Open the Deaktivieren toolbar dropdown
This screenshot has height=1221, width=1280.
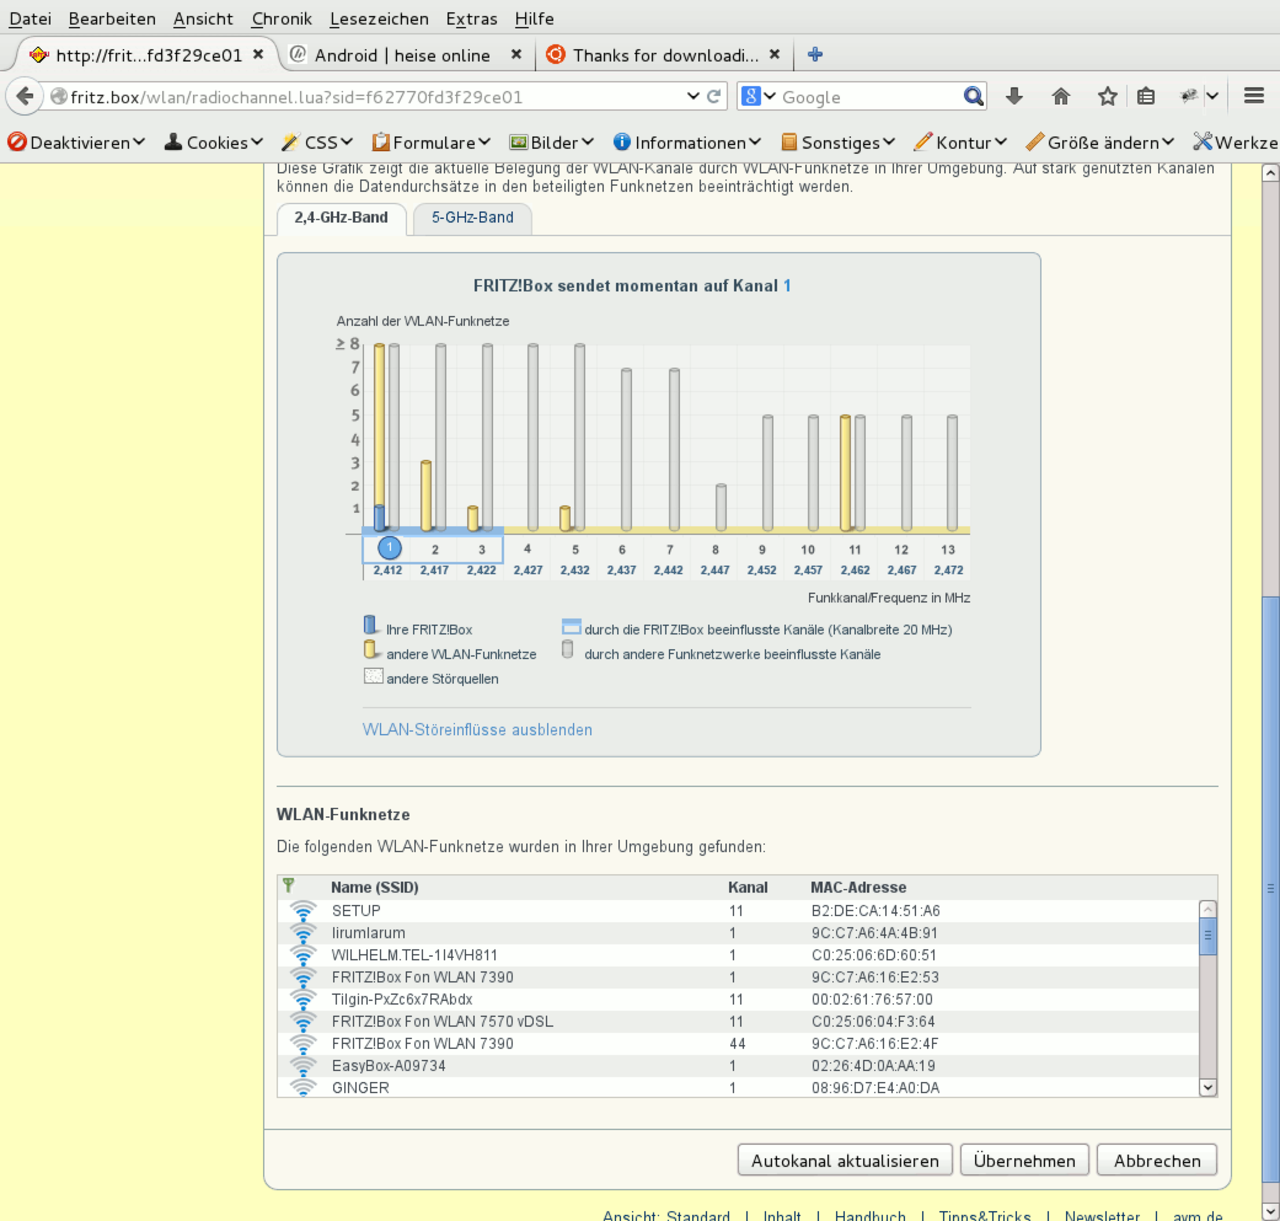pos(76,142)
